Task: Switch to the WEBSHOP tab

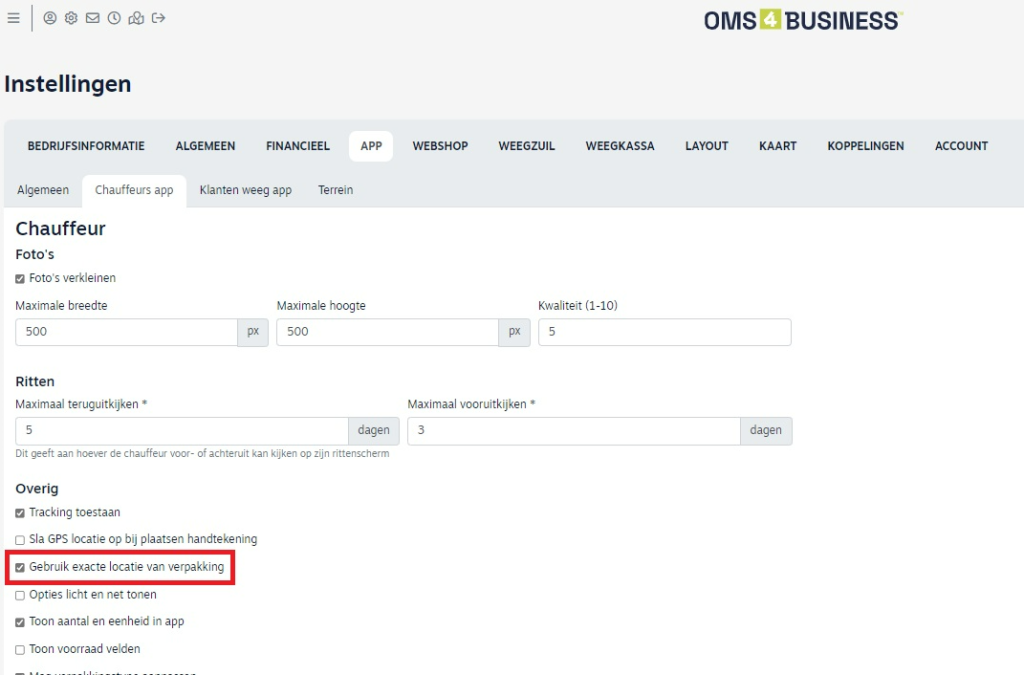Action: coord(440,146)
